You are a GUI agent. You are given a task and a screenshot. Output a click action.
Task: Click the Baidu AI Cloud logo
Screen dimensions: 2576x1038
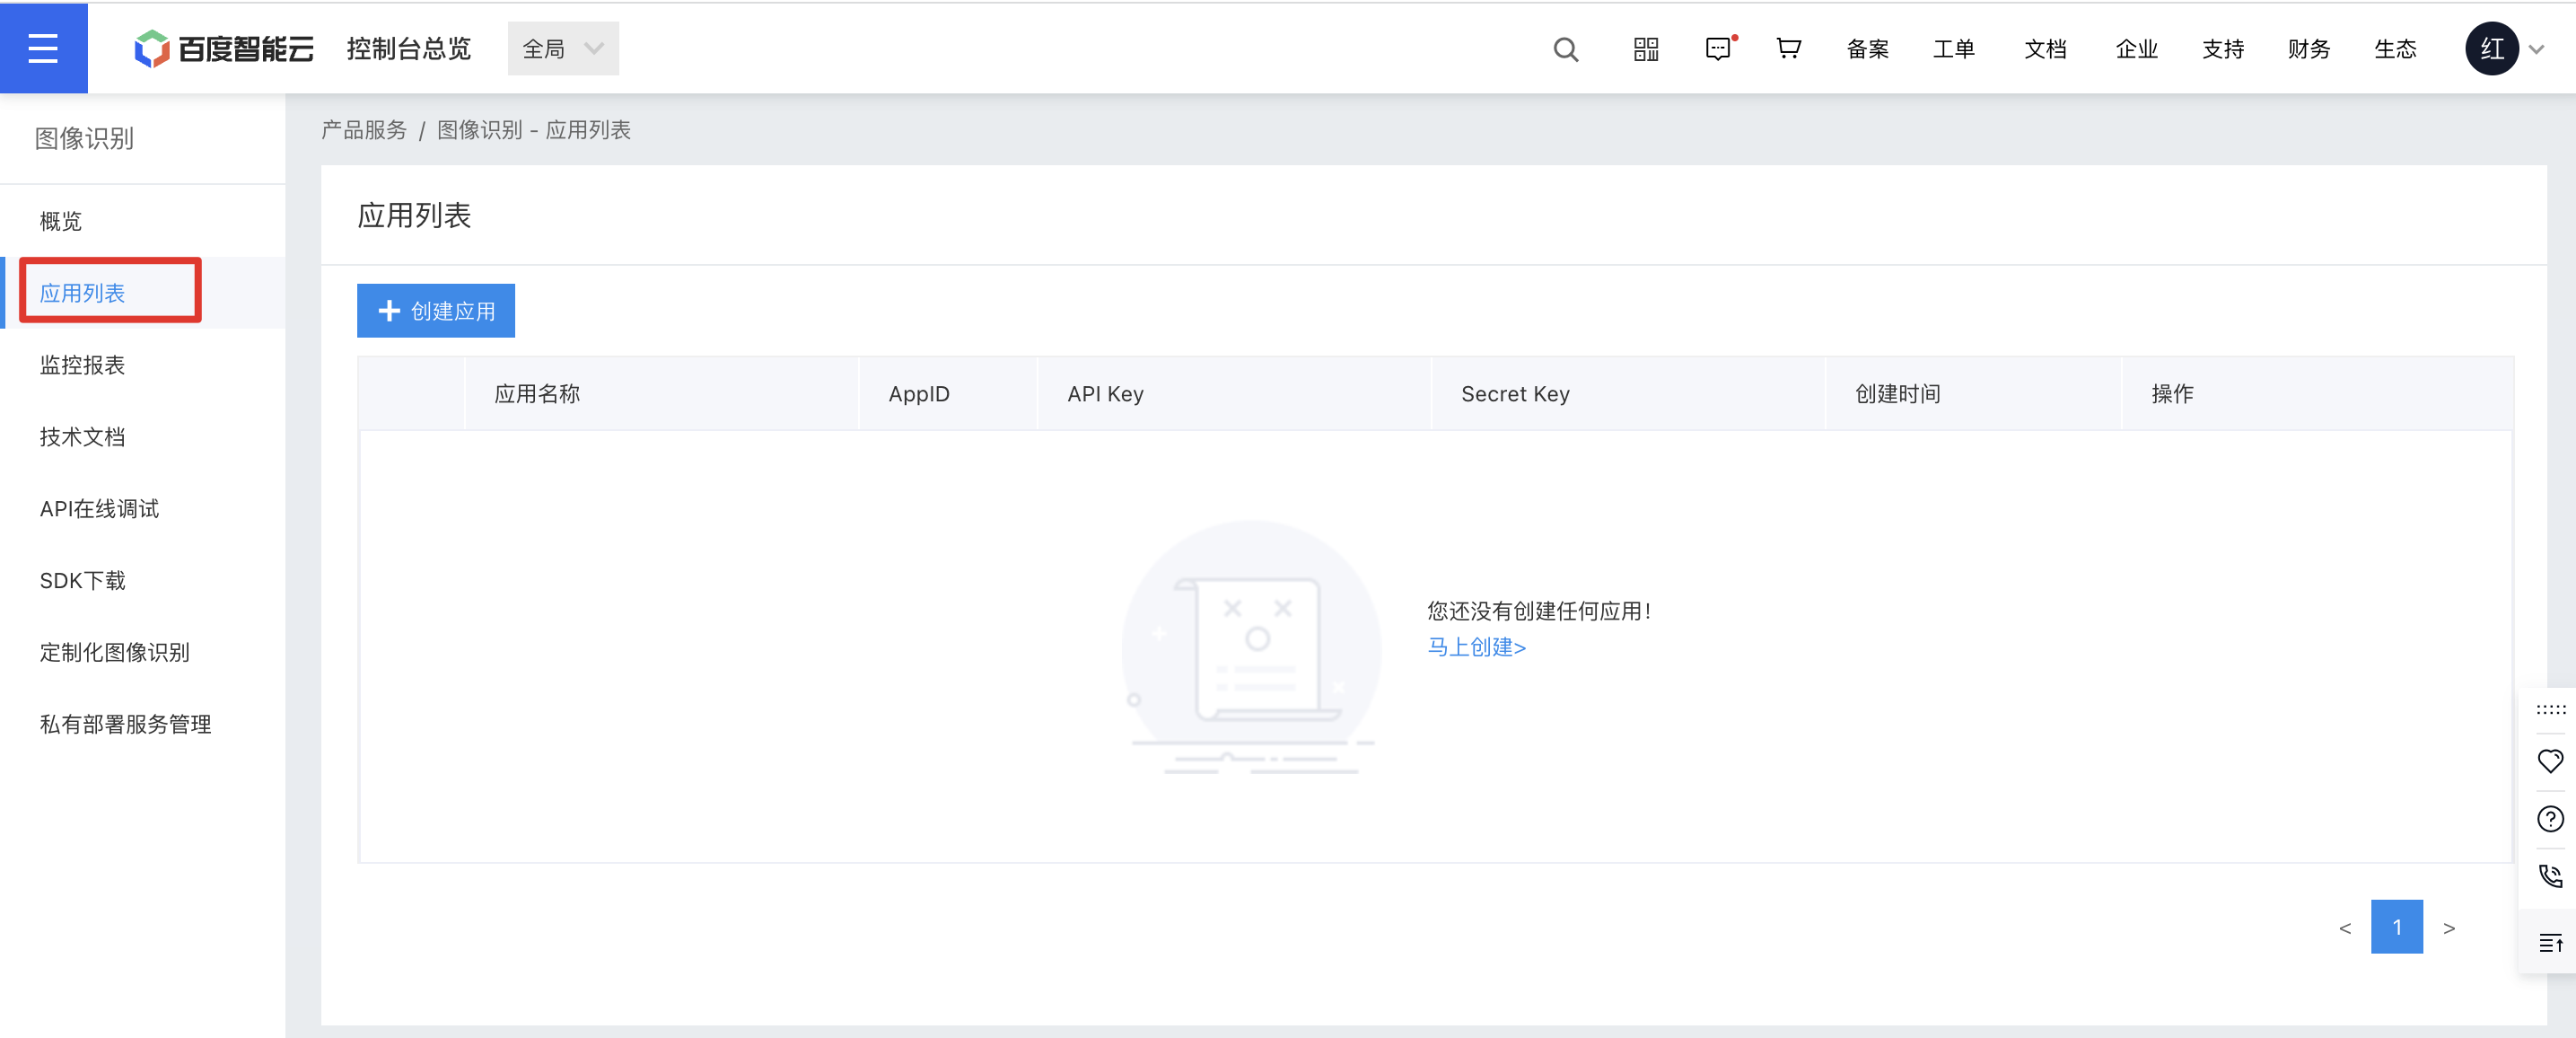point(224,48)
